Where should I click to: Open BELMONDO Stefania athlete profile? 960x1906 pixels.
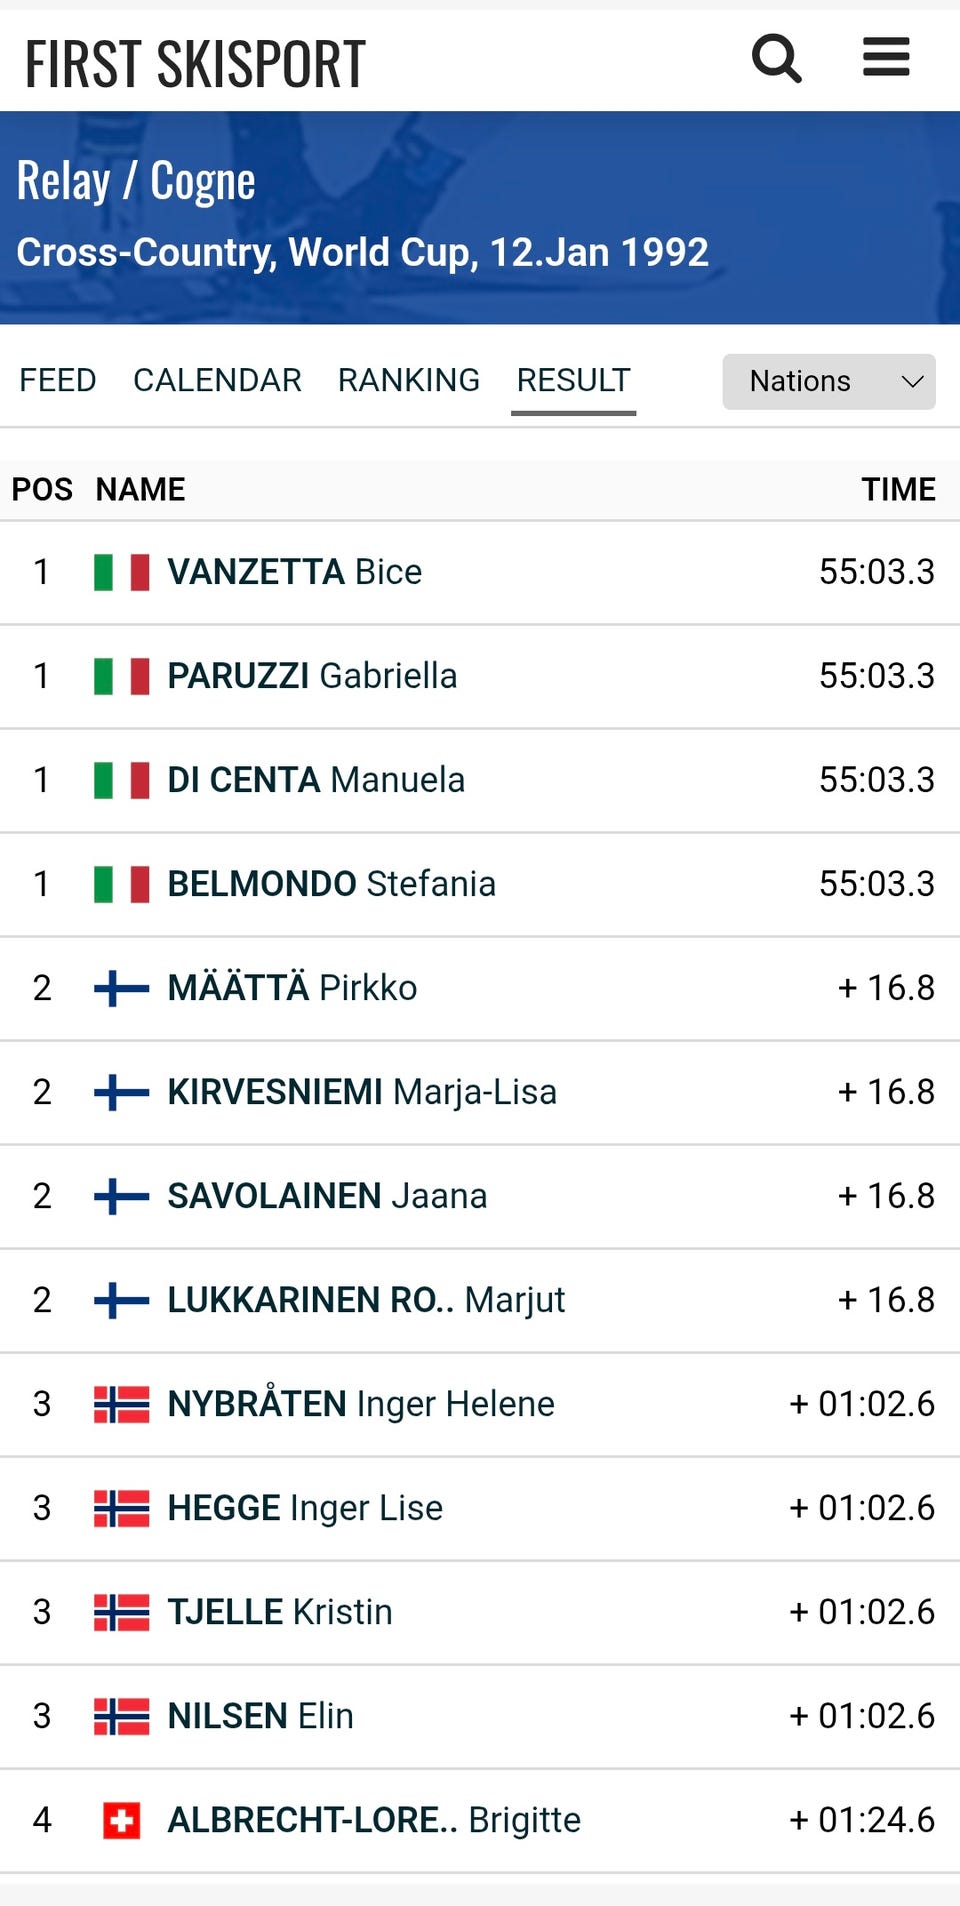332,884
